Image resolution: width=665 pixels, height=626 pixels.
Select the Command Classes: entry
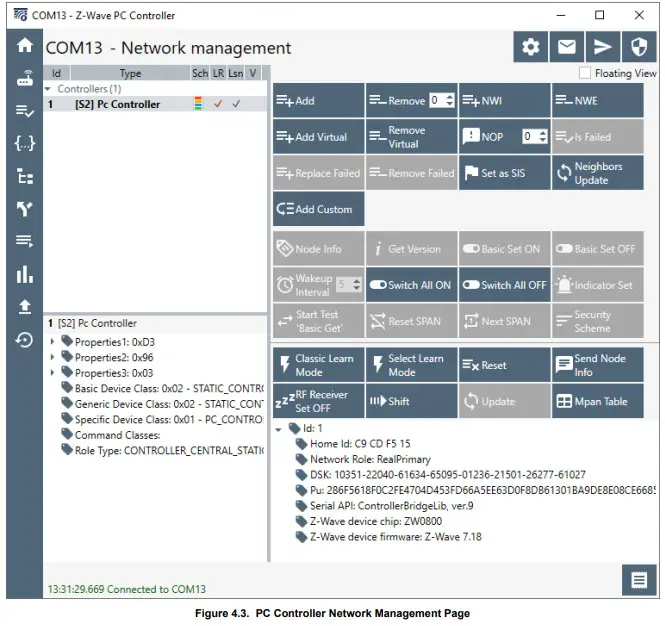coord(117,435)
